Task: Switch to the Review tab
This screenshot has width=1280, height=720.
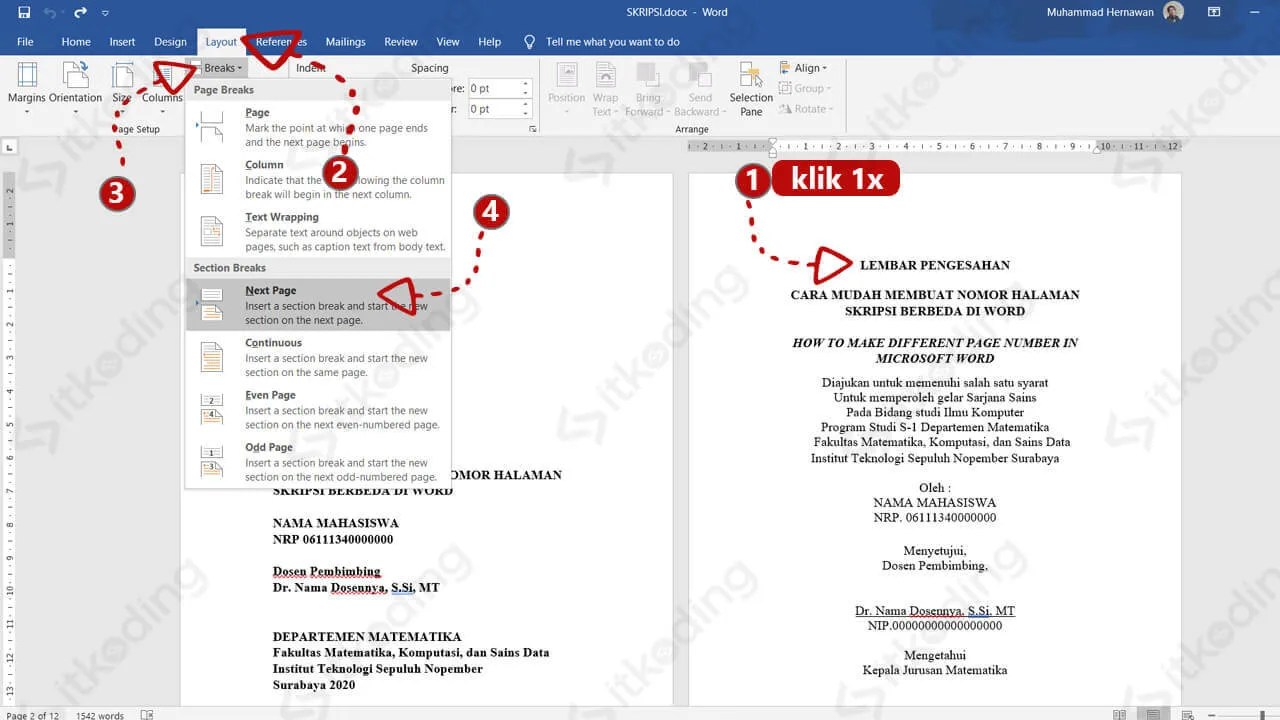Action: click(x=401, y=42)
